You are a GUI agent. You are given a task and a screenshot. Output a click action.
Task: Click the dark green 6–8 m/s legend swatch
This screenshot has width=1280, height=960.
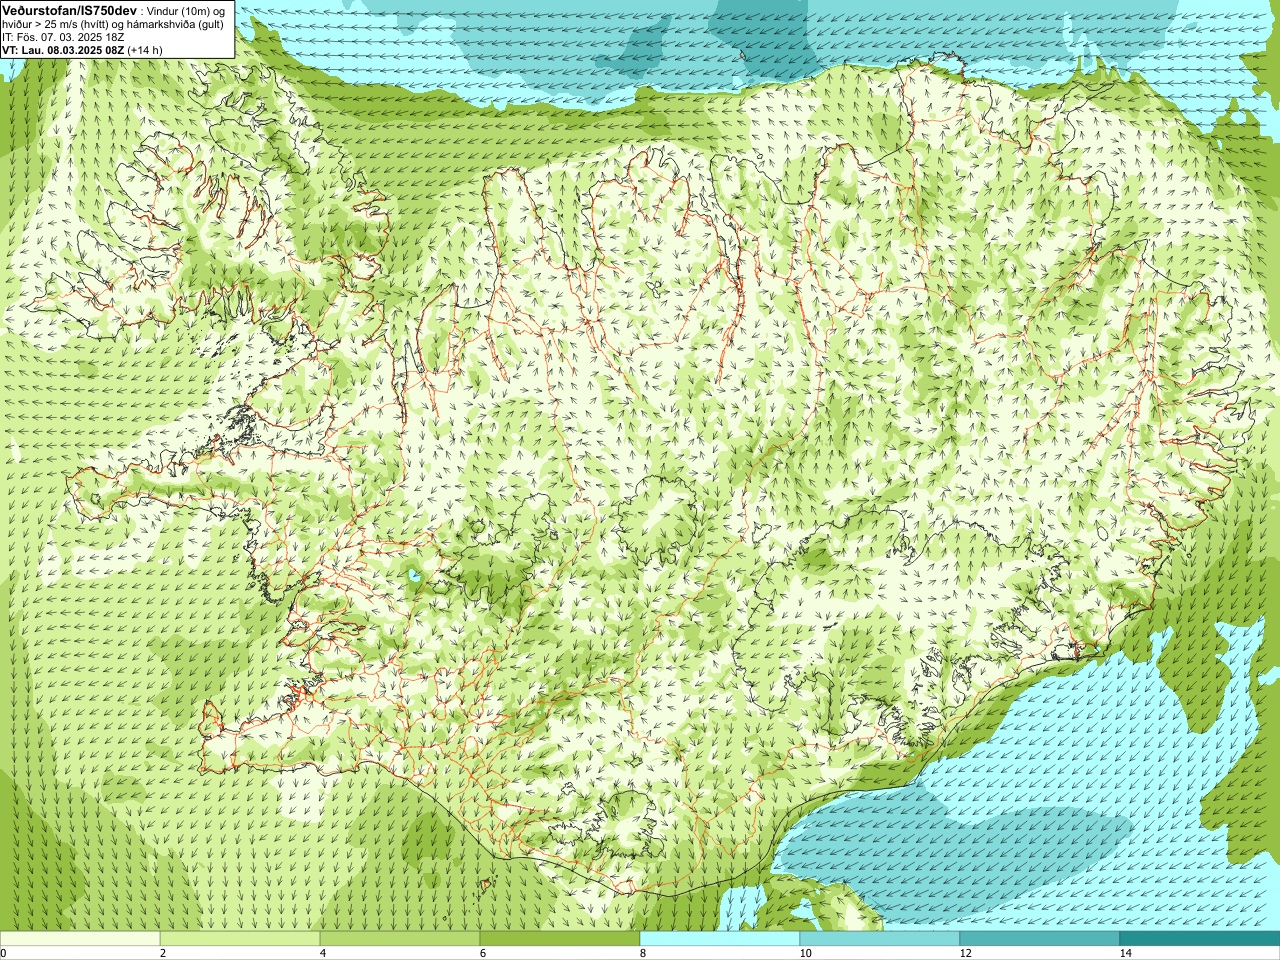pos(560,939)
